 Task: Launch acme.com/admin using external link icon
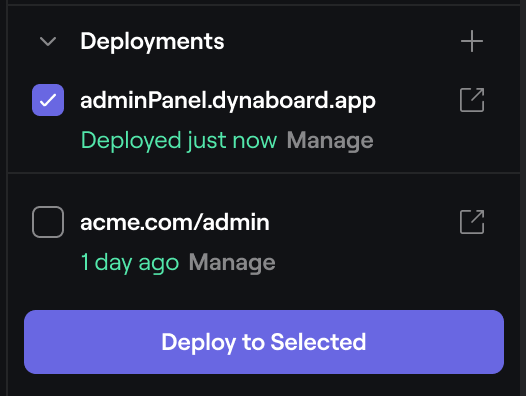point(472,222)
